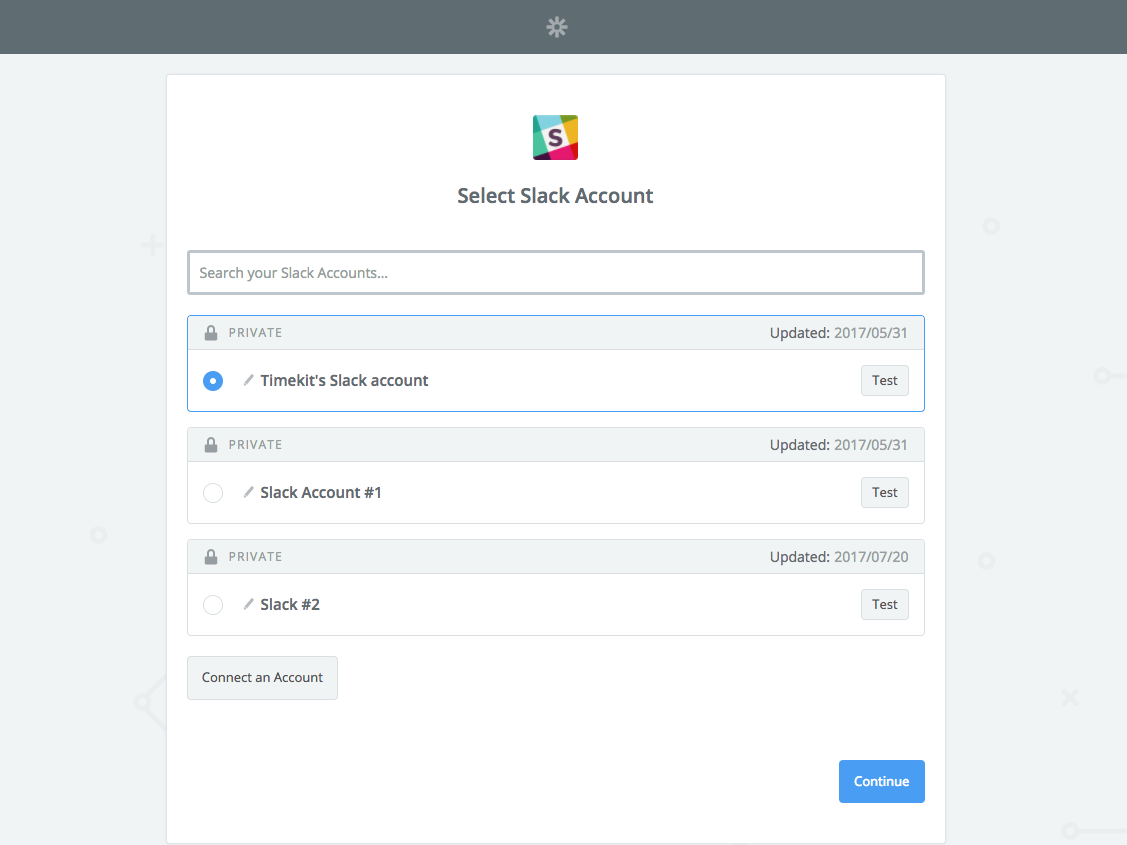
Task: Select the Timekit's Slack account radio button
Action: (213, 381)
